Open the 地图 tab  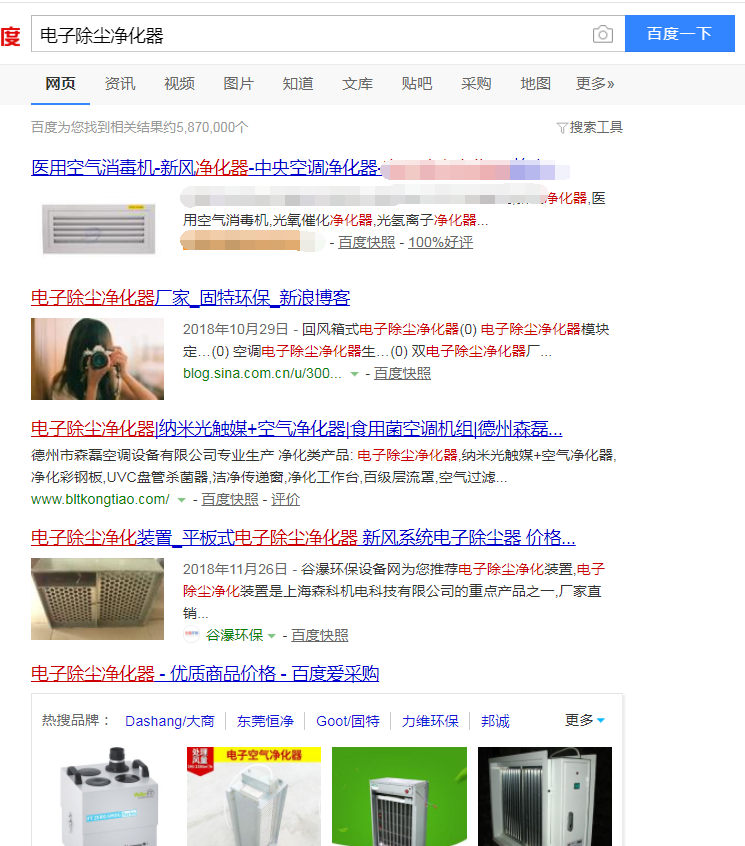535,84
